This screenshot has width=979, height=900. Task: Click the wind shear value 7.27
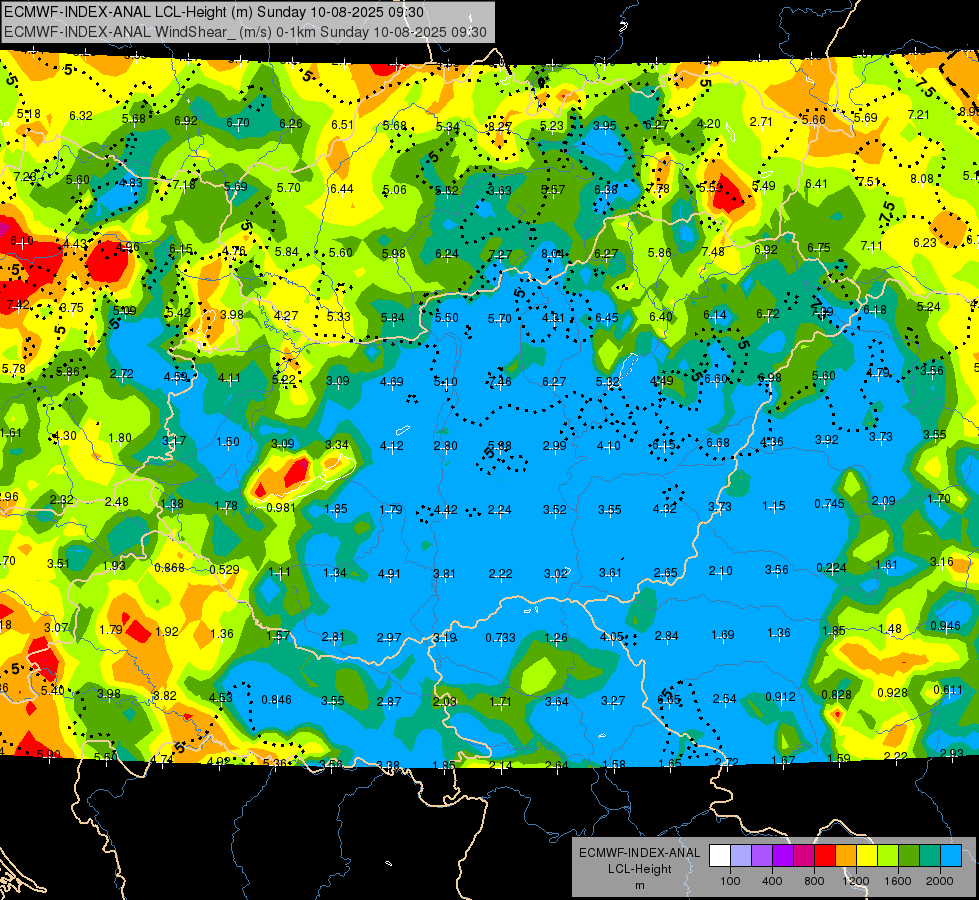(x=500, y=254)
